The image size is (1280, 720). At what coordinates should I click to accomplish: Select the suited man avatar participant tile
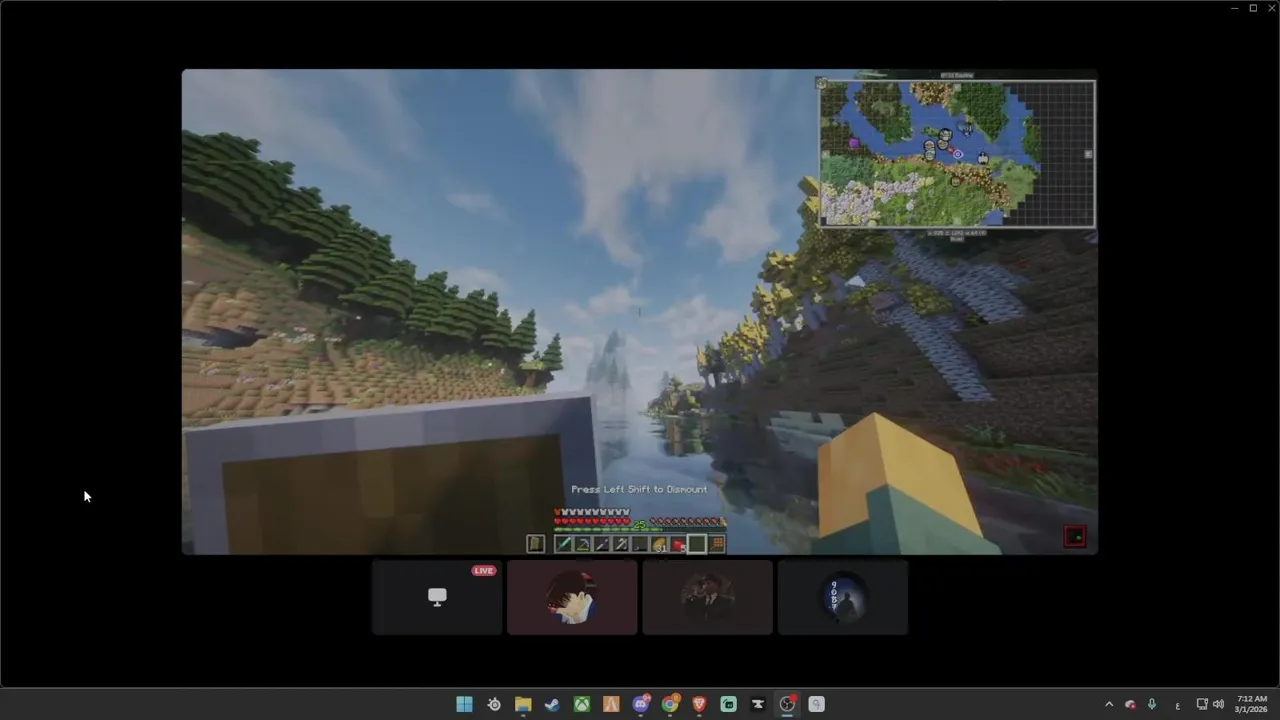click(707, 597)
